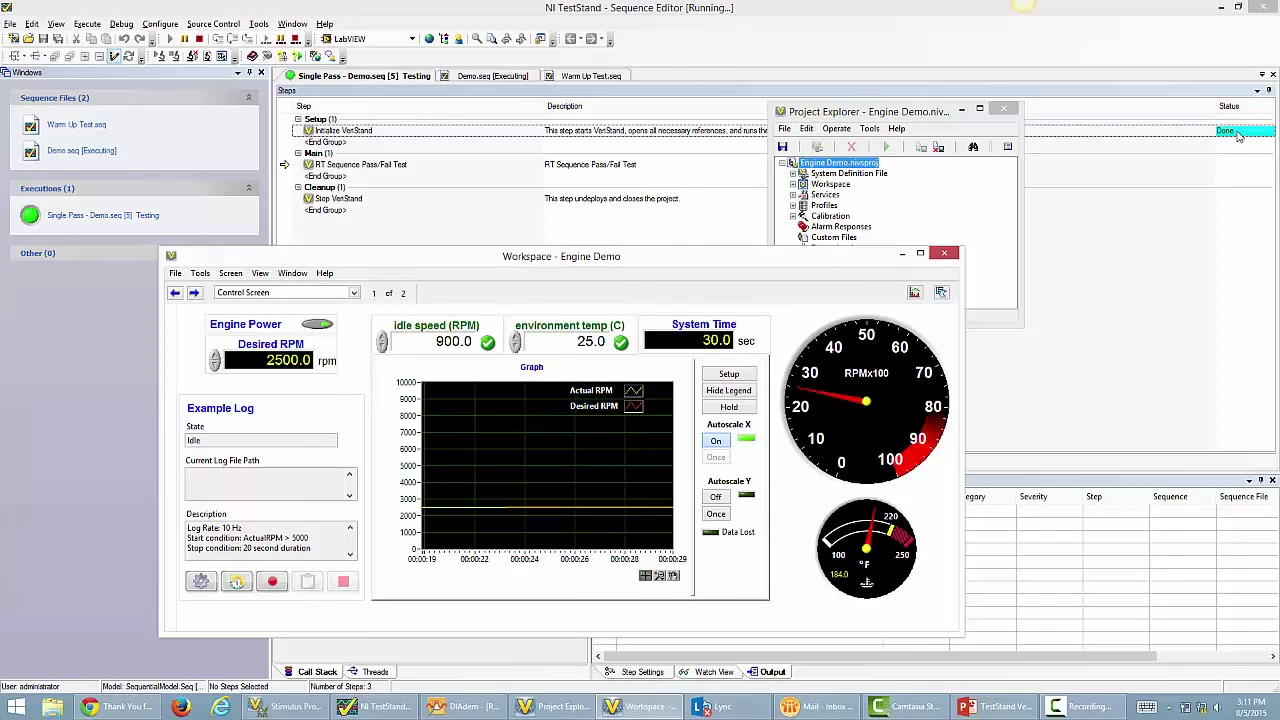This screenshot has width=1280, height=720.
Task: Go to previous workspace screen with left arrow
Action: [175, 293]
